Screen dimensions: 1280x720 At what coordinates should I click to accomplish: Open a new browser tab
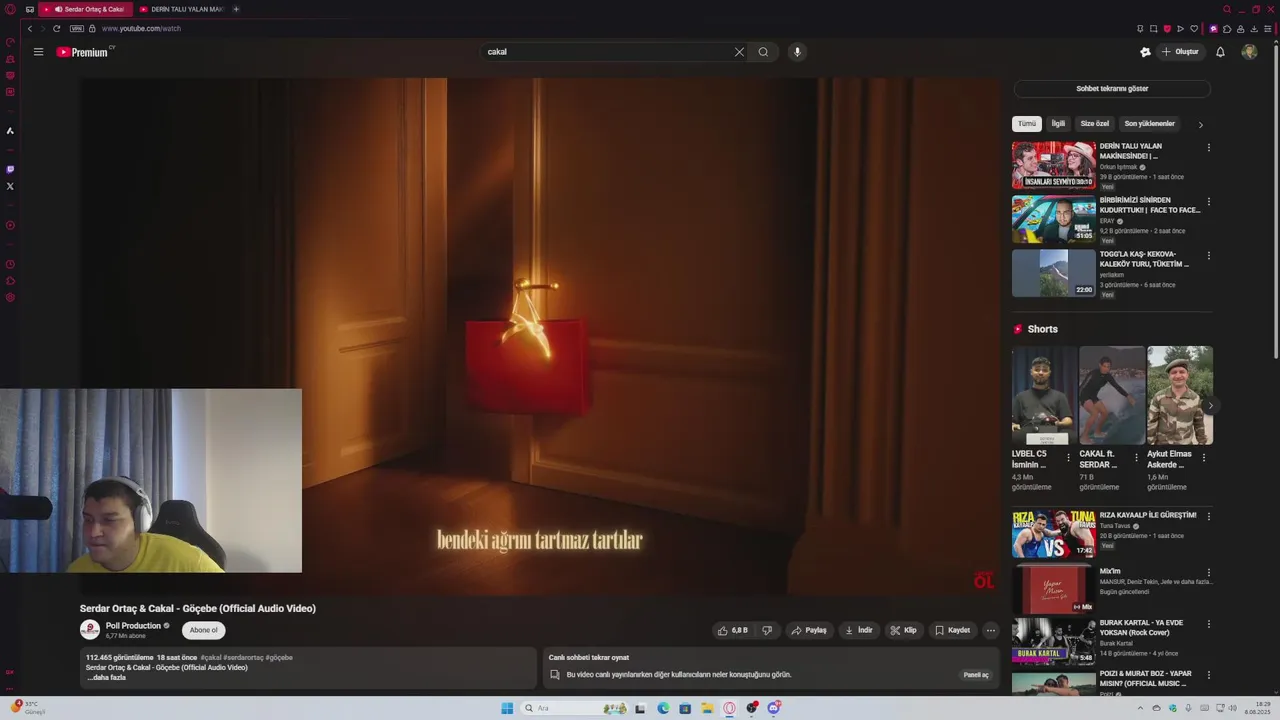236,9
